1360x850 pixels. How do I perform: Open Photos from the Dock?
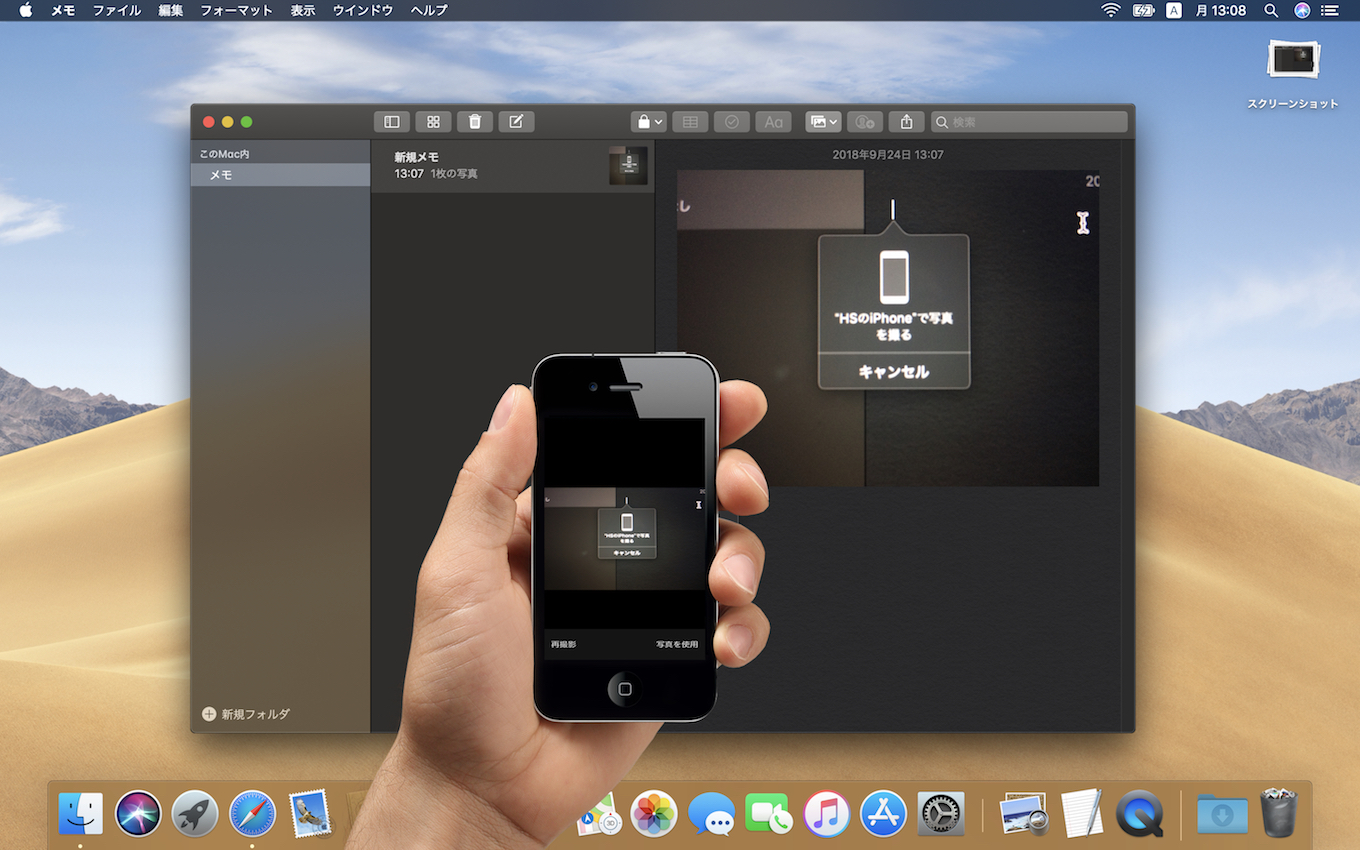click(654, 814)
